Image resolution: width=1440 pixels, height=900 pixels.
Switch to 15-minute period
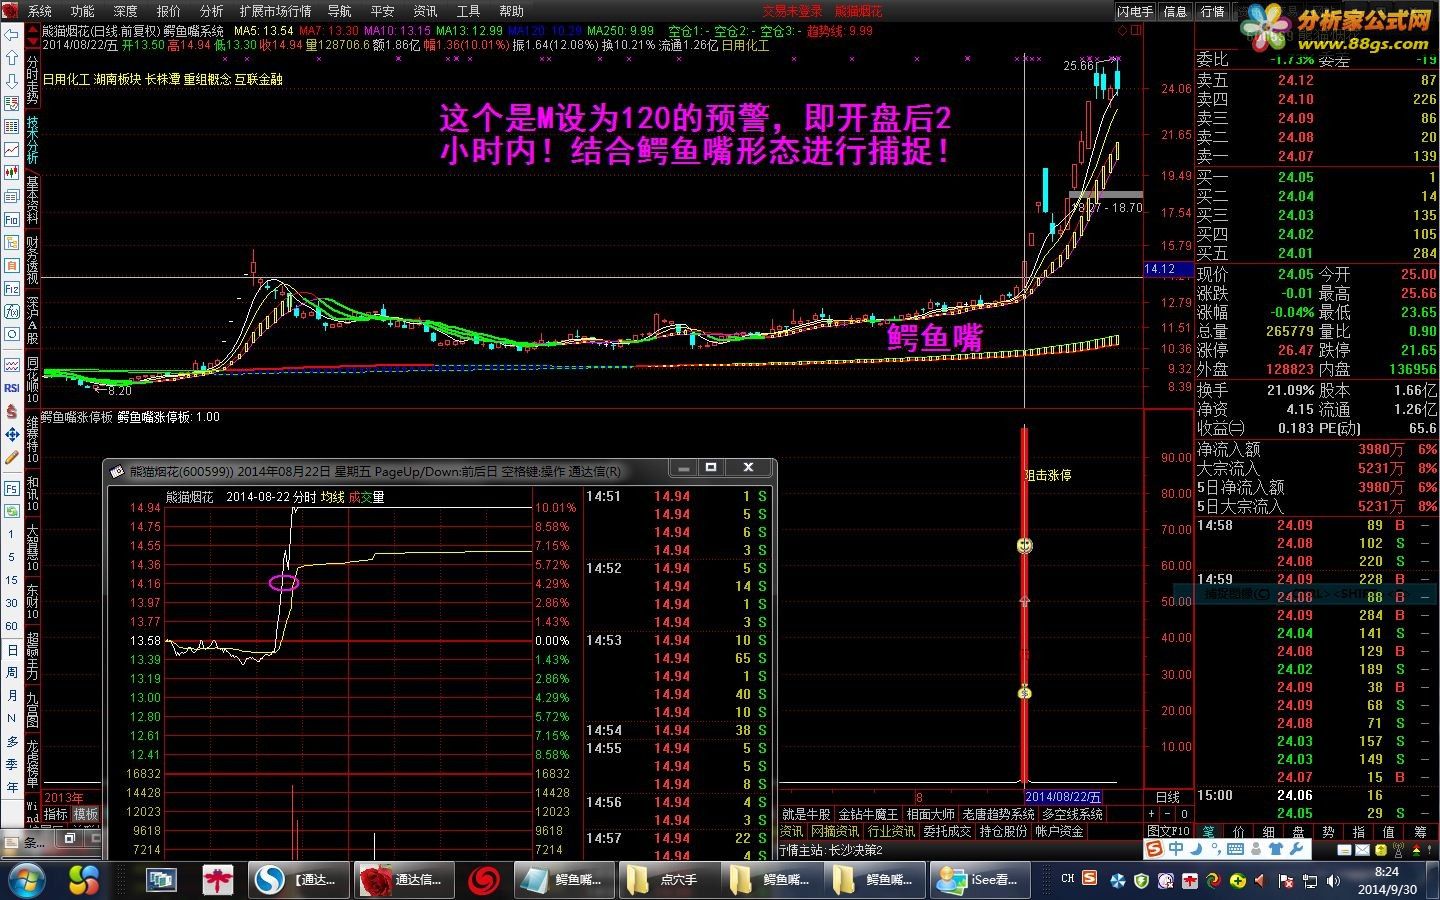[11, 580]
